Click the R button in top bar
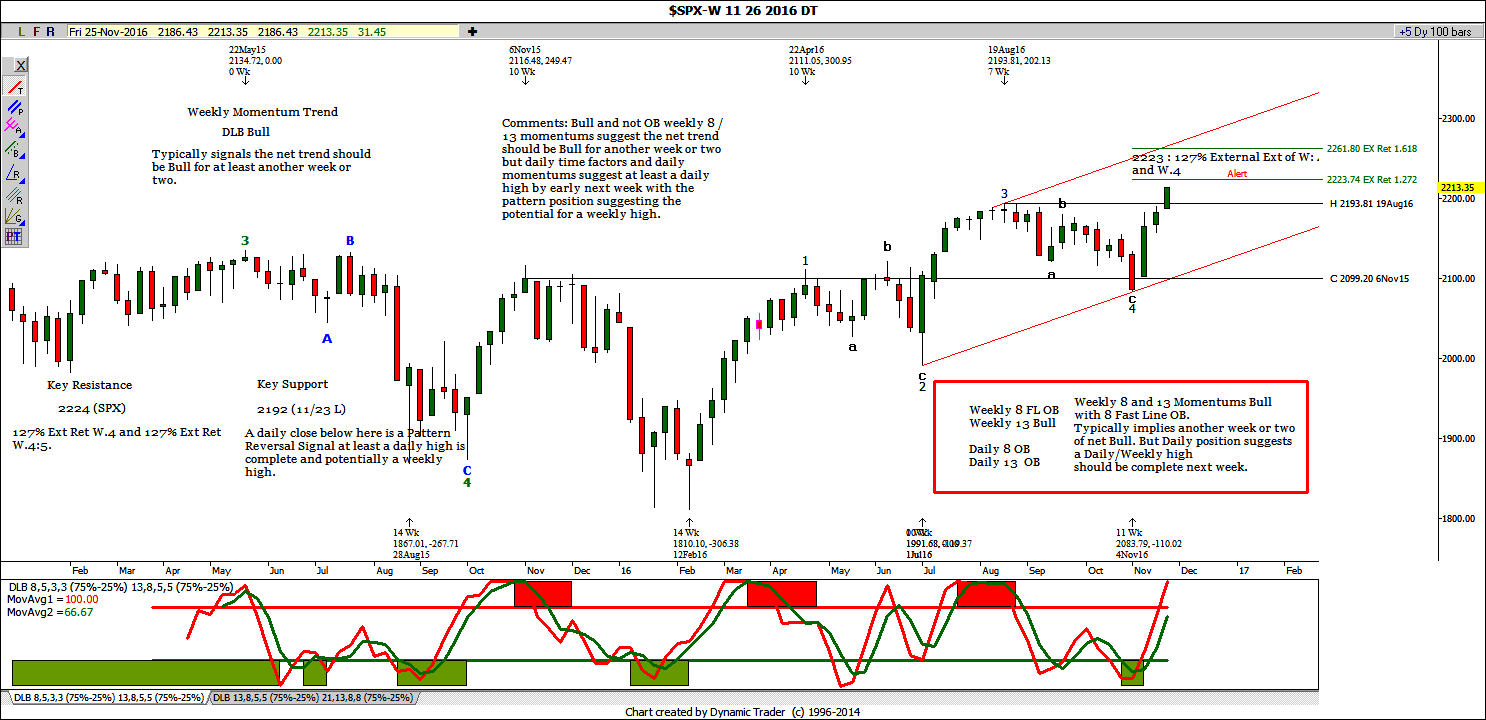1486x720 pixels. 51,32
